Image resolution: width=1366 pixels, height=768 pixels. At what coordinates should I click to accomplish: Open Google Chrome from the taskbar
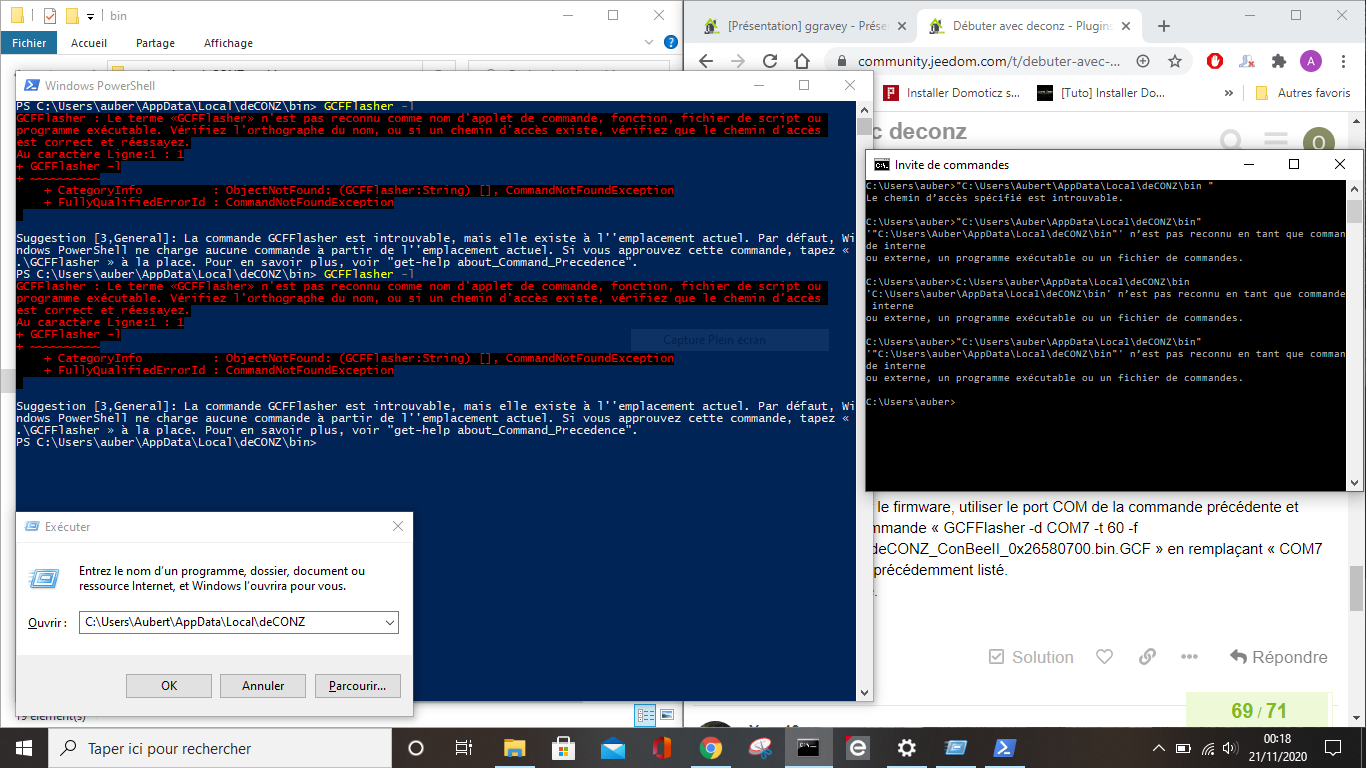tap(710, 748)
